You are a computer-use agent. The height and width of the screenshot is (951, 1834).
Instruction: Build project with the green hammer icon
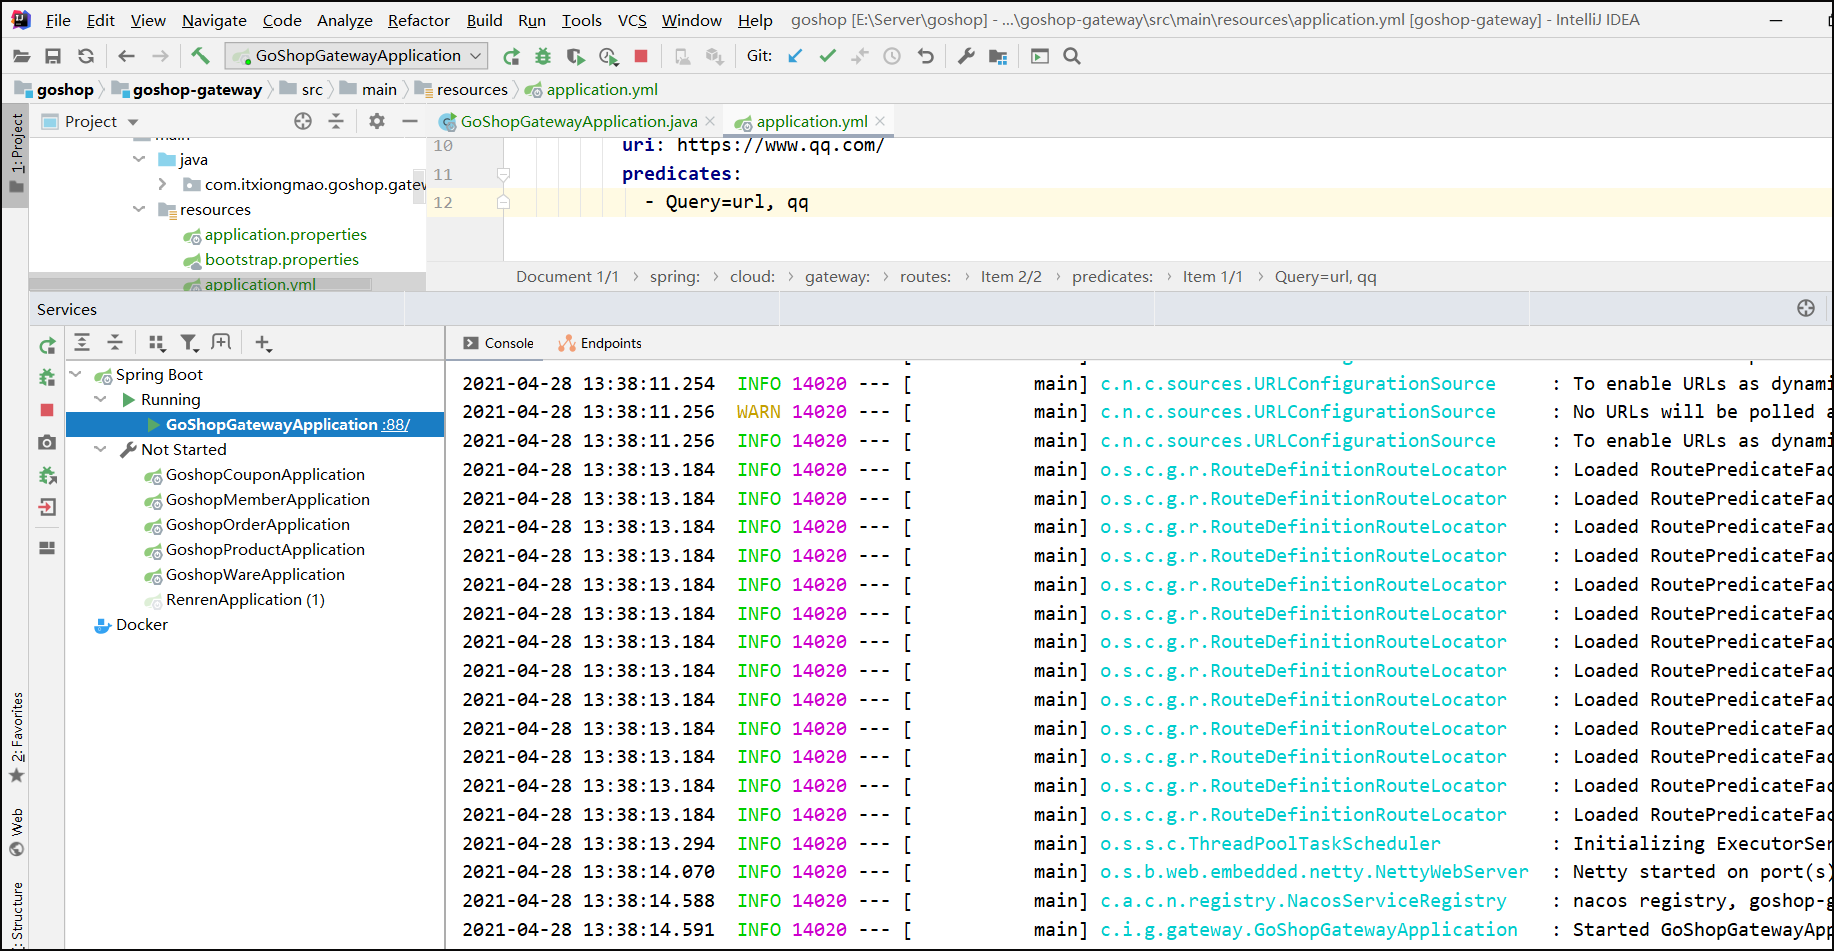[200, 56]
